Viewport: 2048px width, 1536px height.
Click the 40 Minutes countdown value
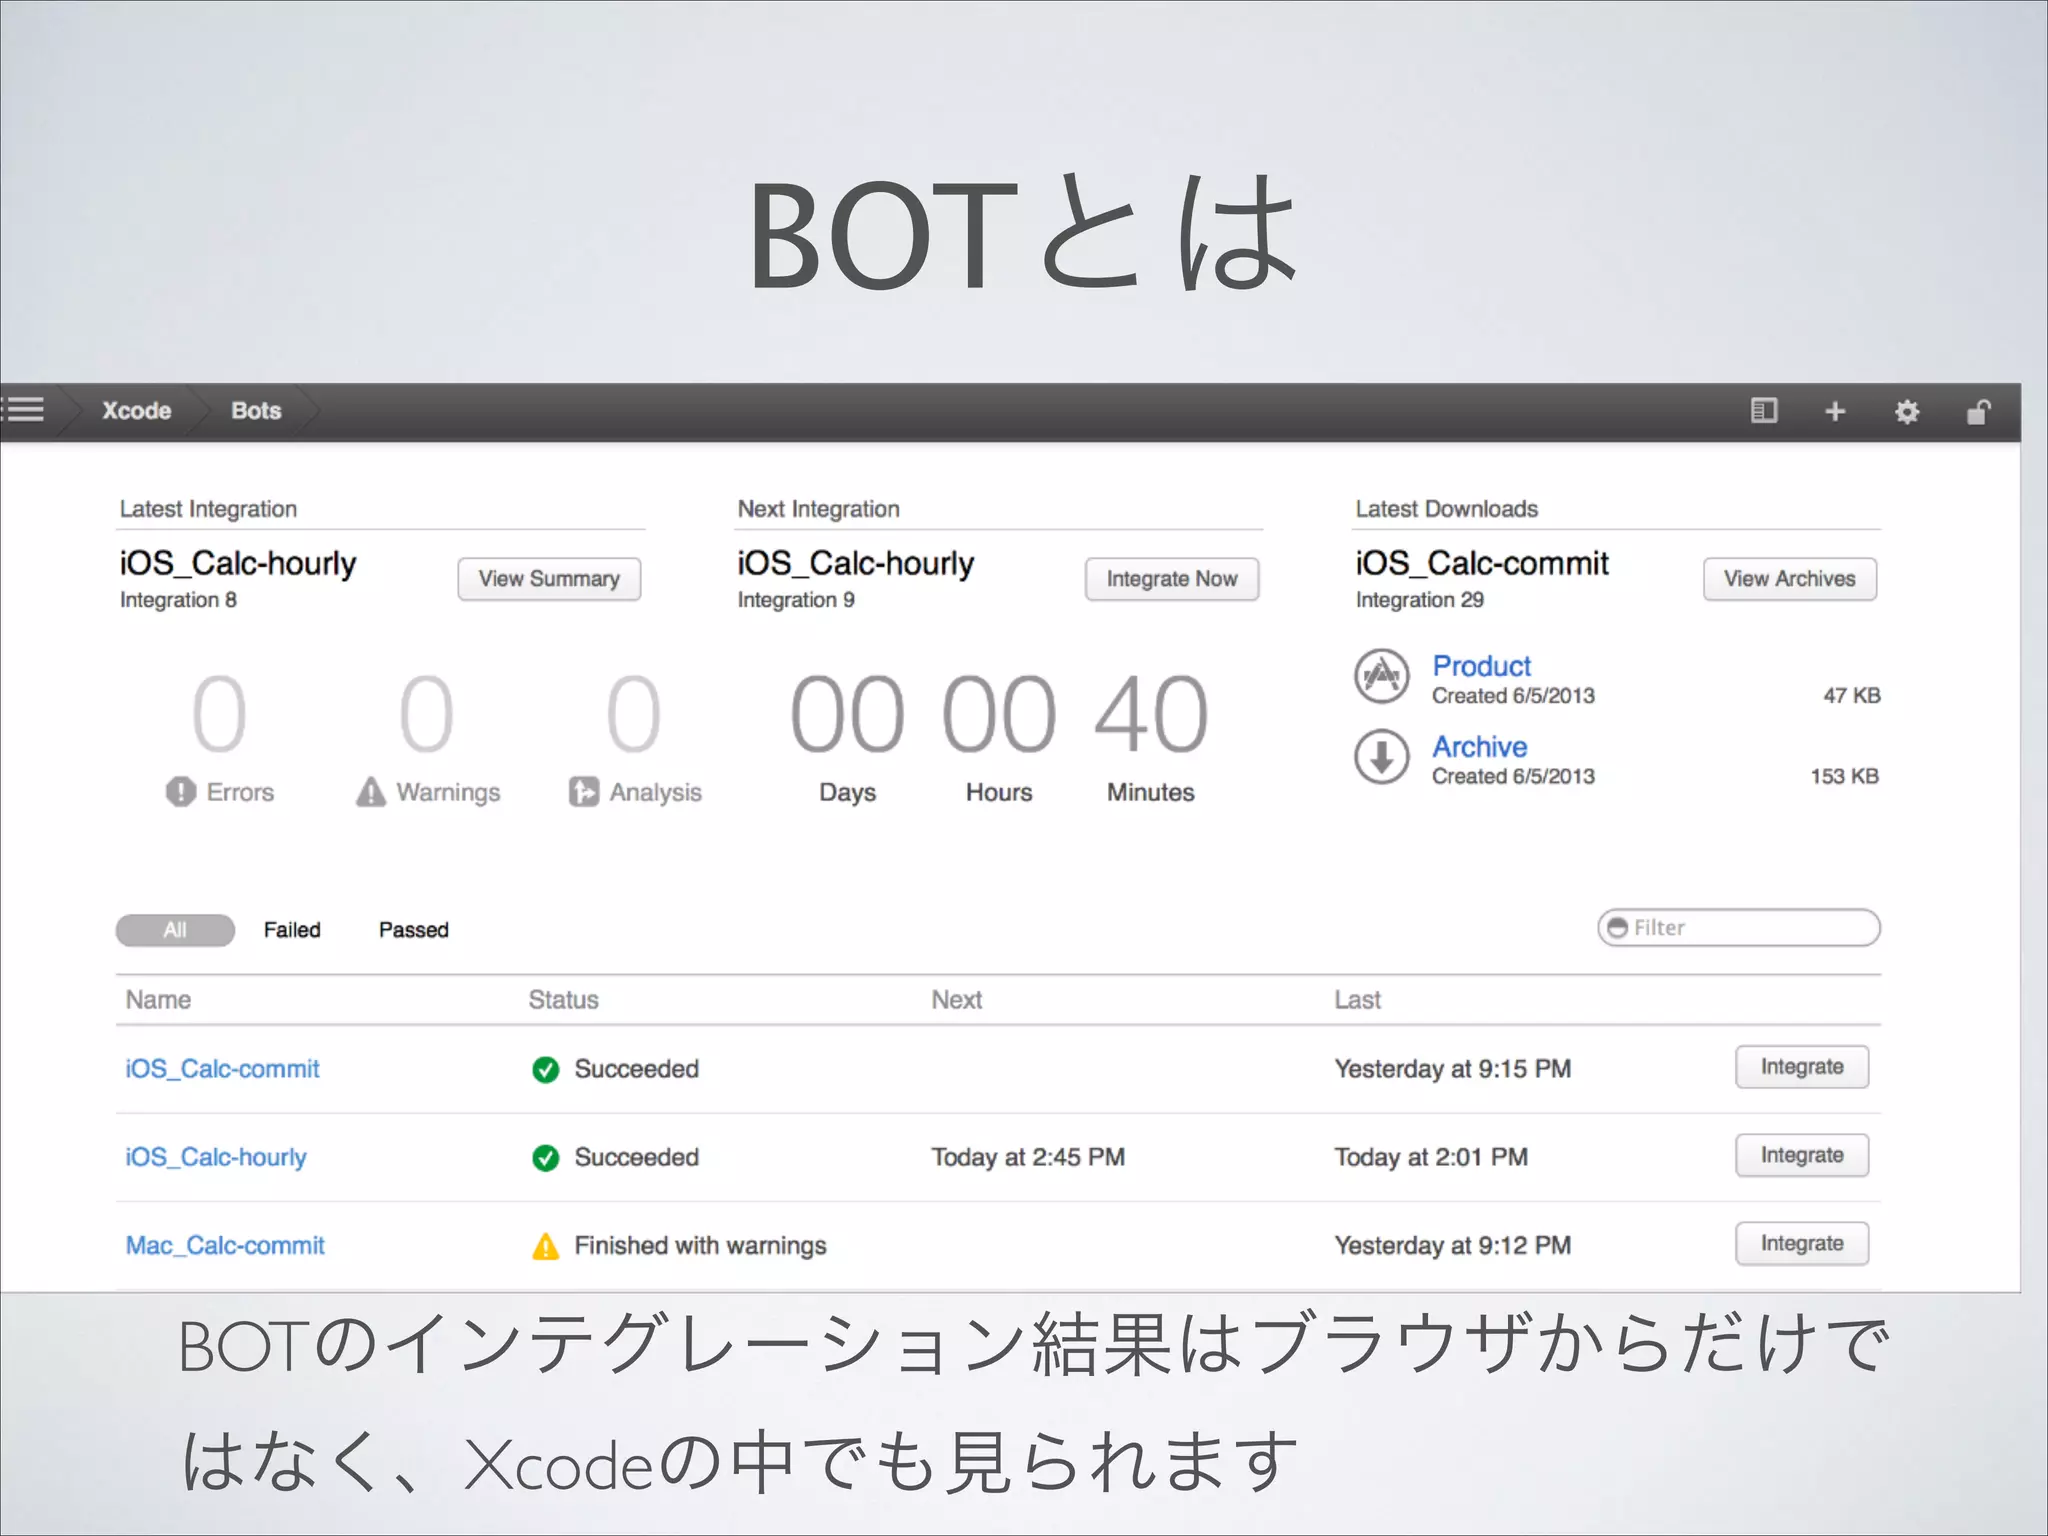1151,713
